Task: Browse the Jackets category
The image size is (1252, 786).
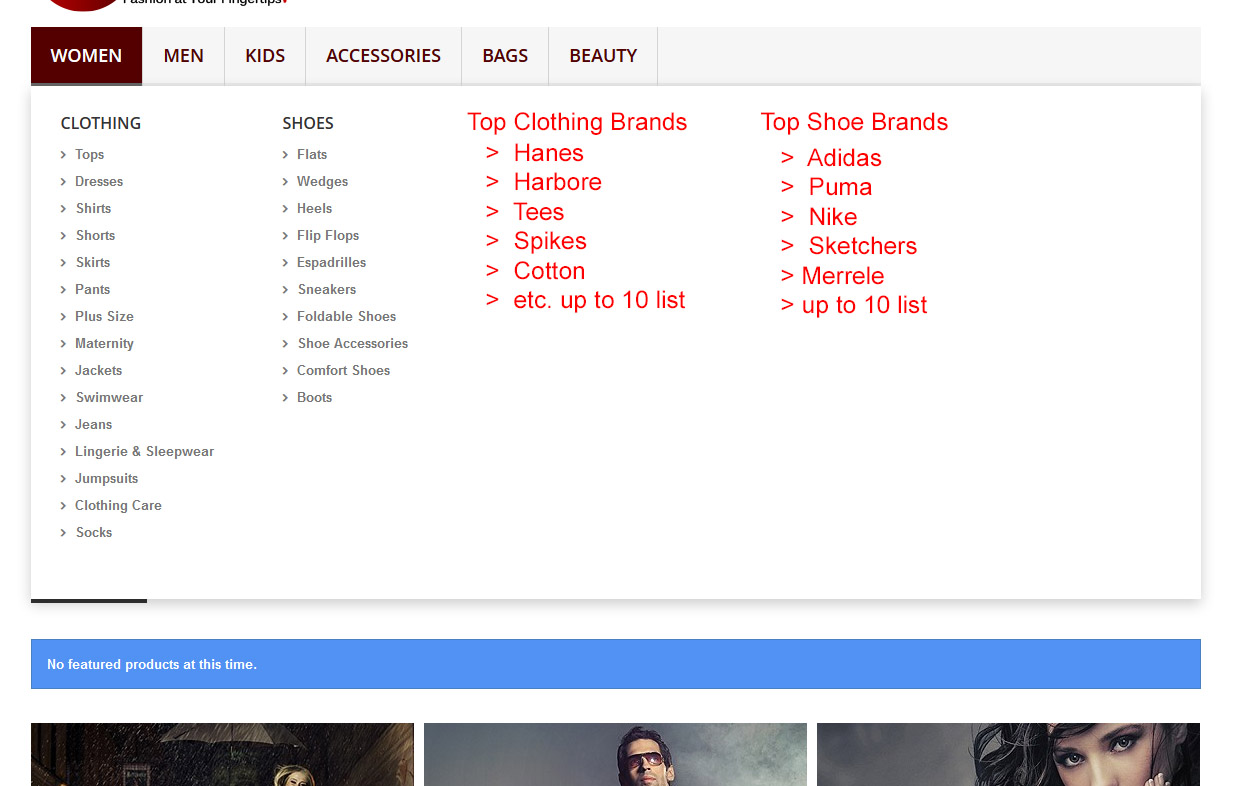Action: point(98,370)
